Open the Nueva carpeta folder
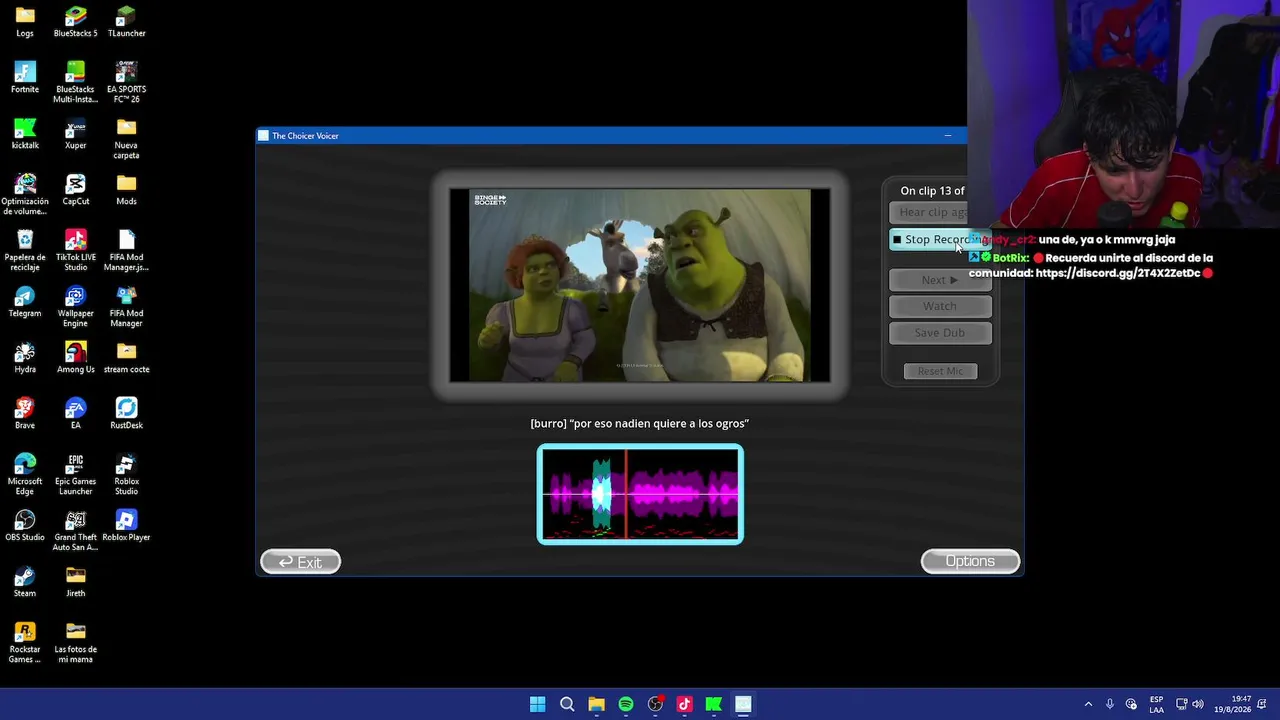The width and height of the screenshot is (1280, 720). coord(126,138)
